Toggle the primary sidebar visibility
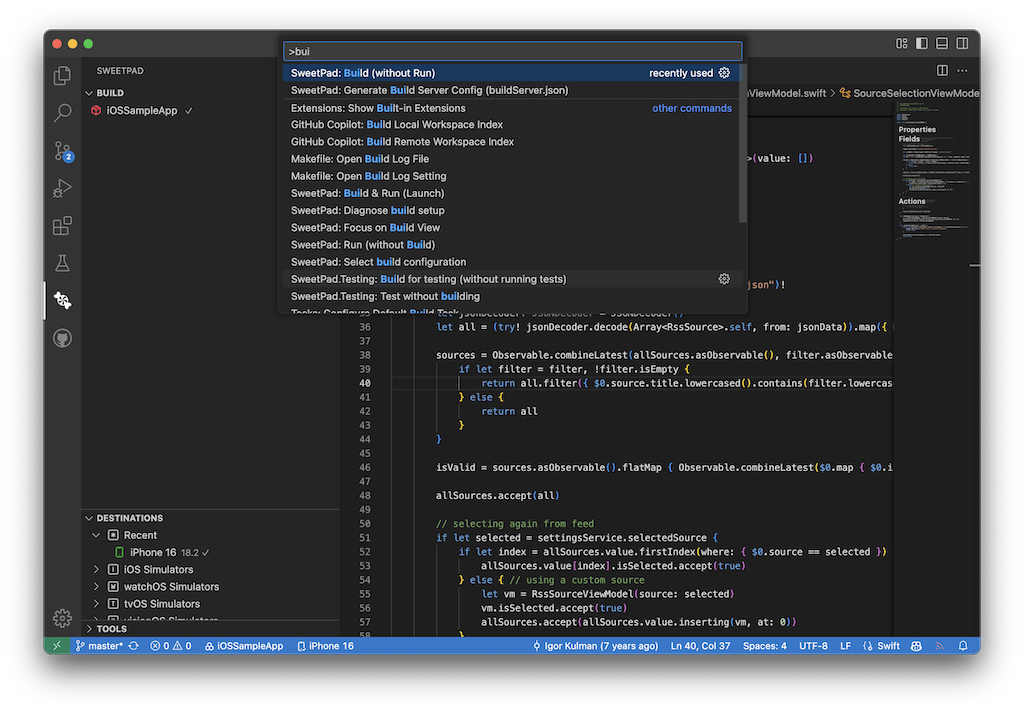Screen dimensions: 1024x712 (x=921, y=43)
